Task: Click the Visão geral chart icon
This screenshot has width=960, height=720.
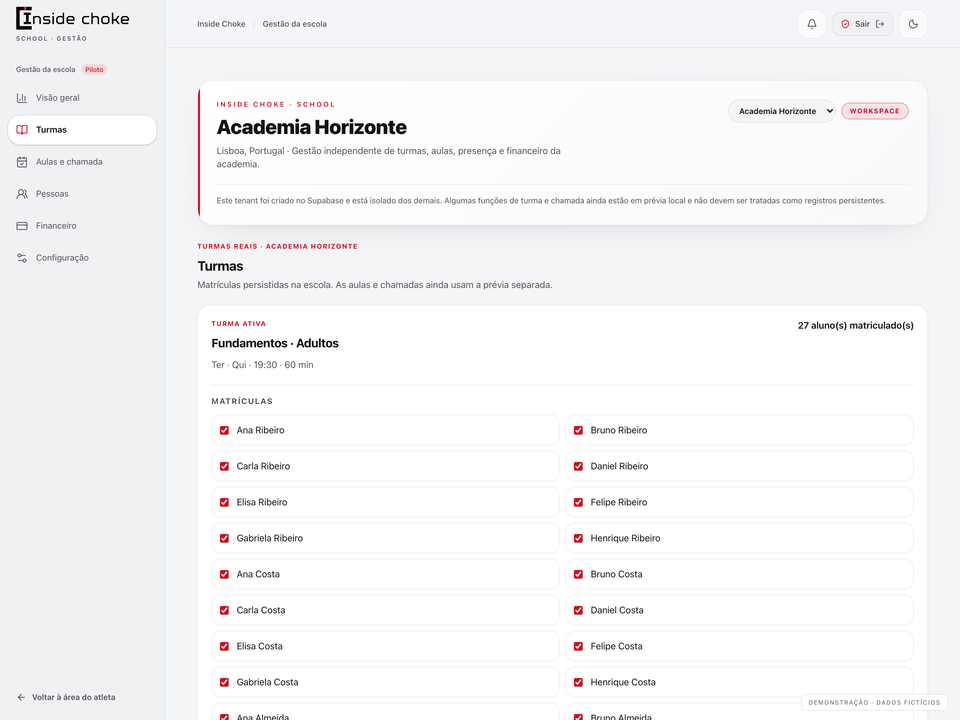Action: pyautogui.click(x=22, y=98)
